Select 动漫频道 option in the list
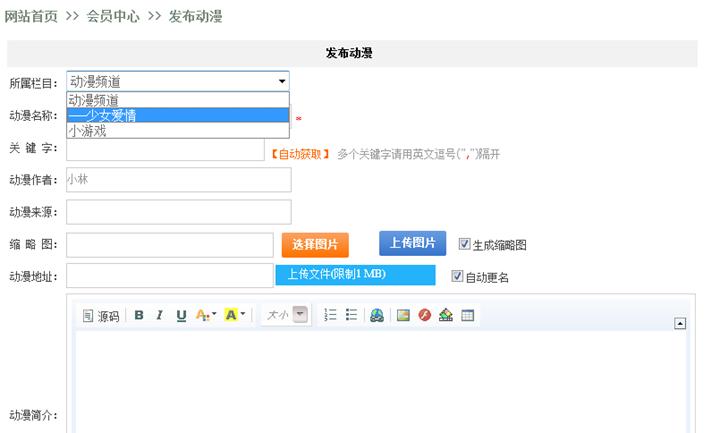The height and width of the screenshot is (433, 720). tap(178, 100)
